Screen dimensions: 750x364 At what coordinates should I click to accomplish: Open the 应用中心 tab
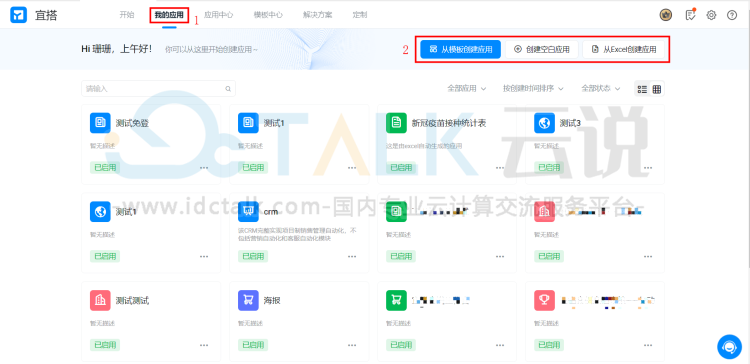point(219,15)
